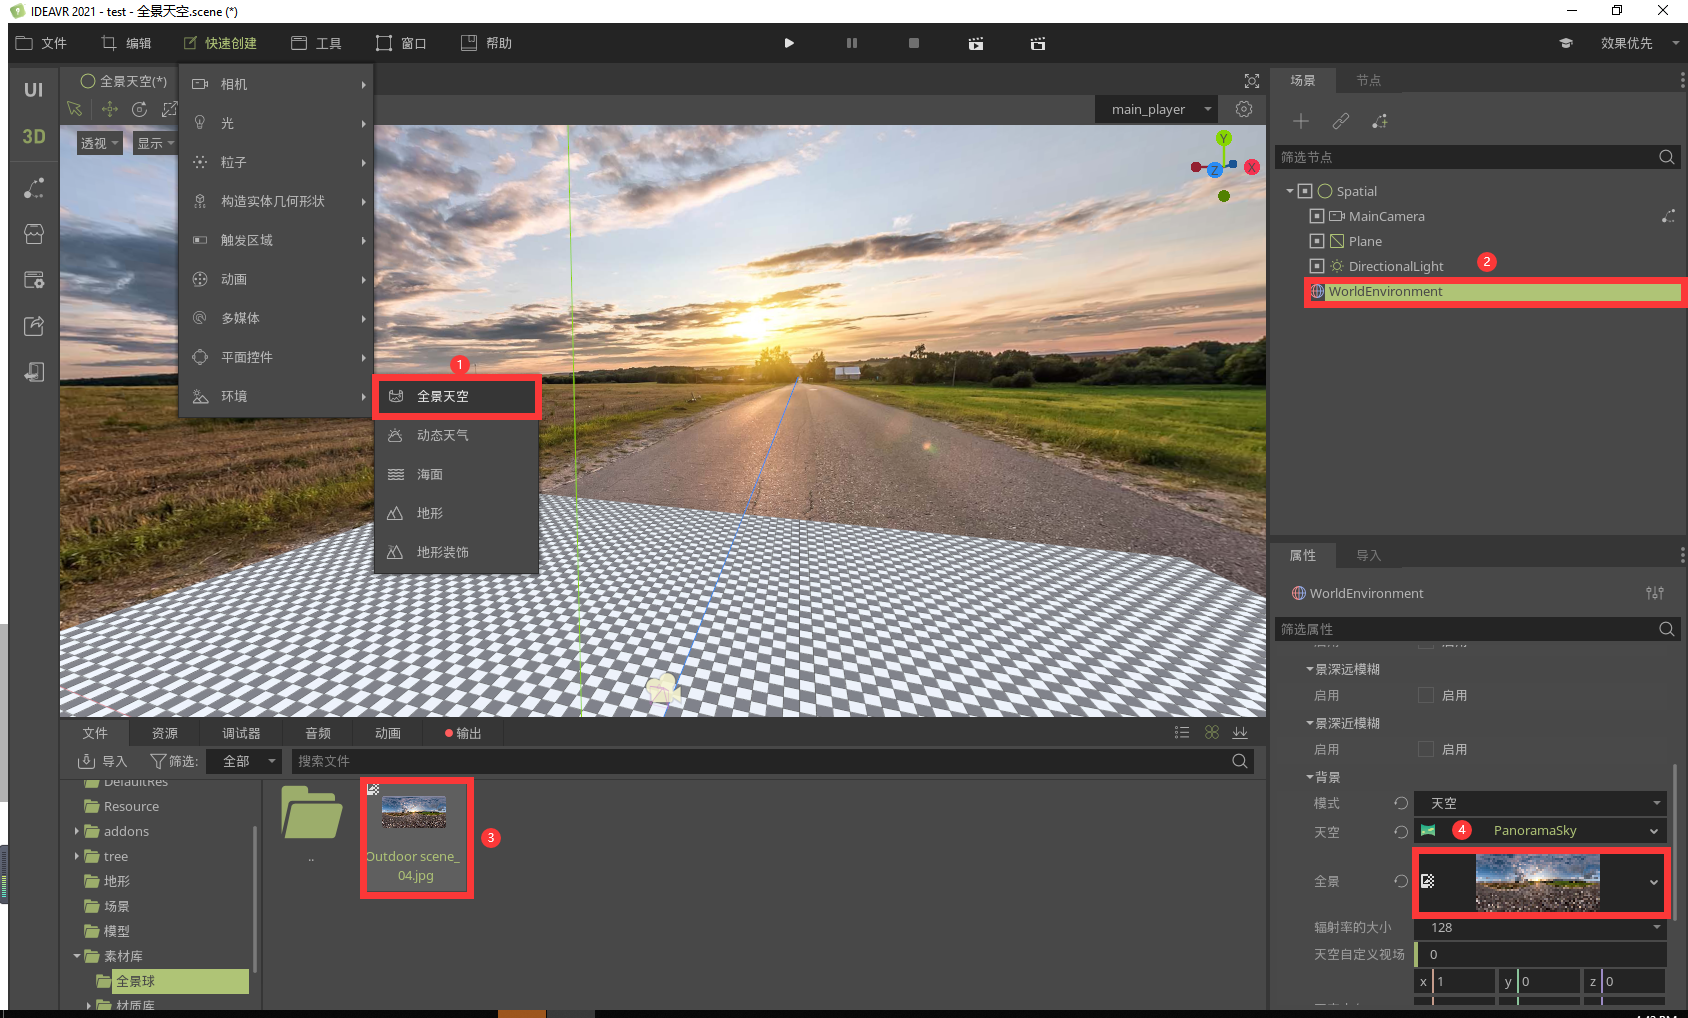The height and width of the screenshot is (1018, 1688).
Task: Switch file panel to grid view
Action: 1212,733
